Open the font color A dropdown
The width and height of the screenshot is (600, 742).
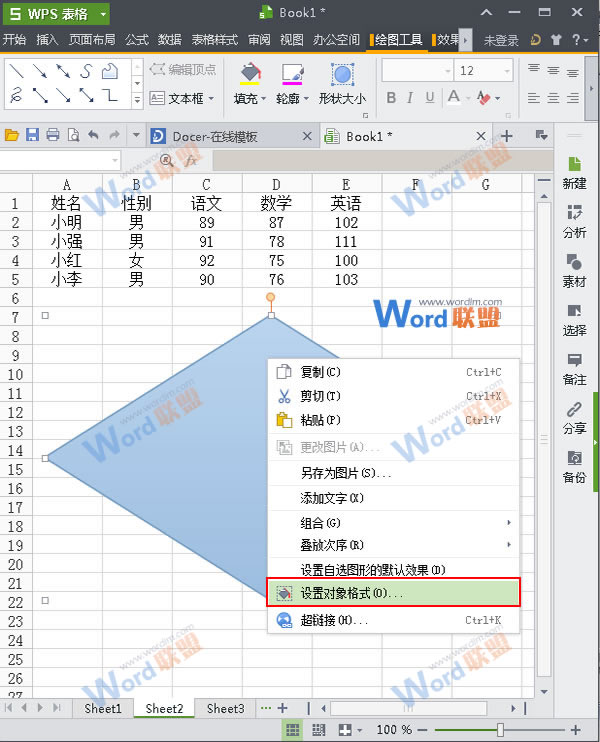click(x=468, y=98)
